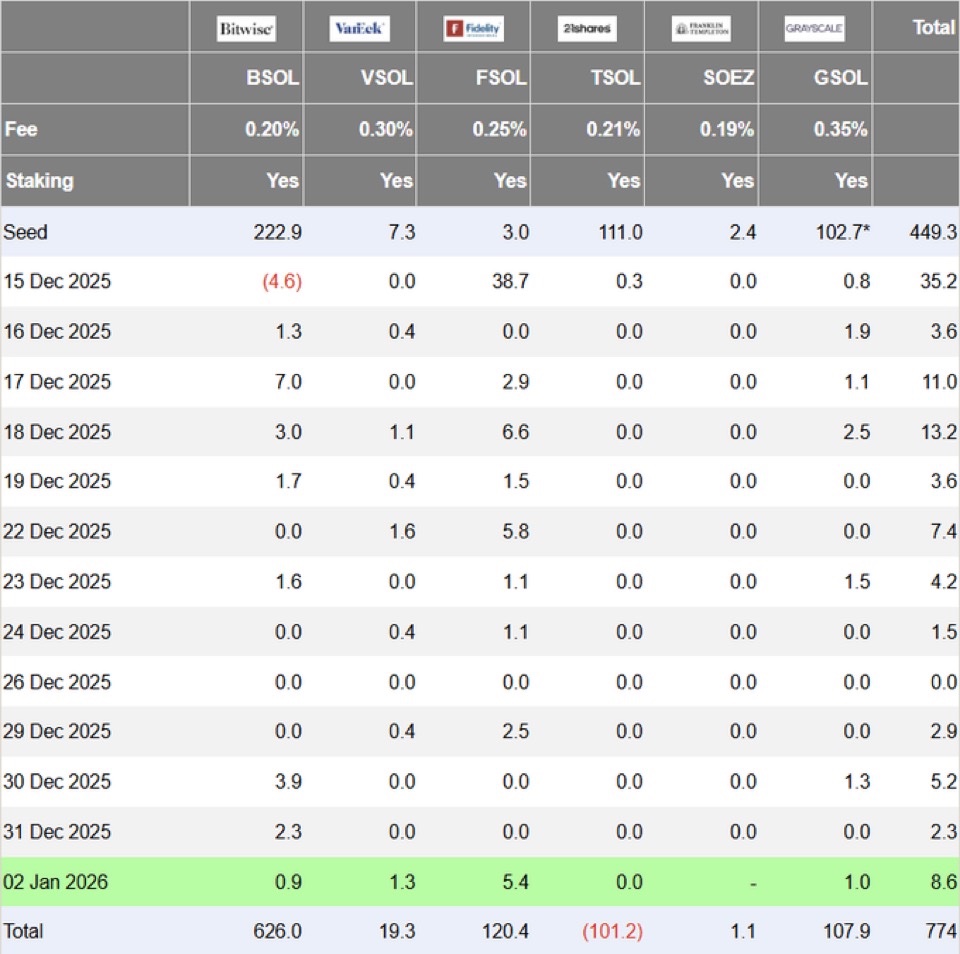
Task: Select the 15 Dec 2025 date
Action: point(57,281)
